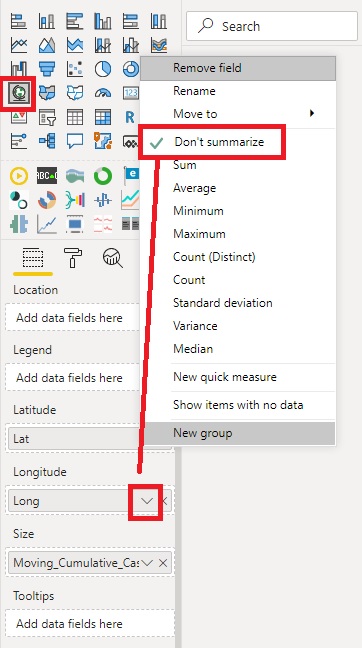The image size is (362, 648).
Task: Choose the Clustered bar chart visual
Action: pos(74,21)
